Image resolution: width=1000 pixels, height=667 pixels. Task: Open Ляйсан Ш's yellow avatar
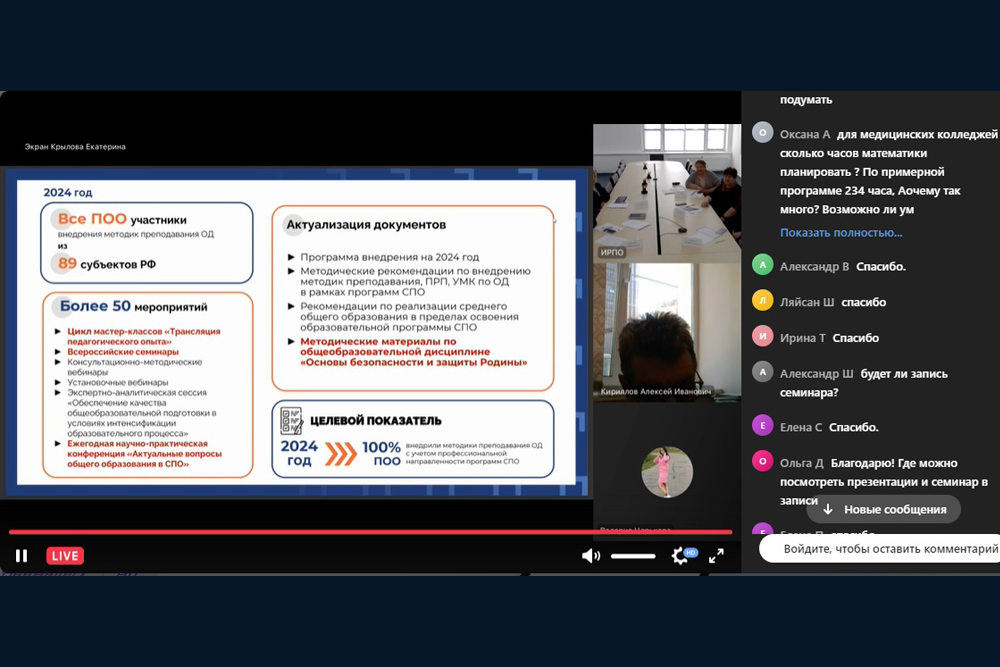click(763, 302)
